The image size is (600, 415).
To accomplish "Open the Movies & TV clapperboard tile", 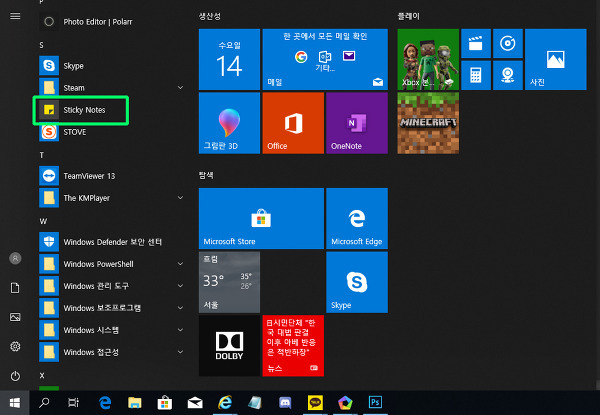I will 476,44.
